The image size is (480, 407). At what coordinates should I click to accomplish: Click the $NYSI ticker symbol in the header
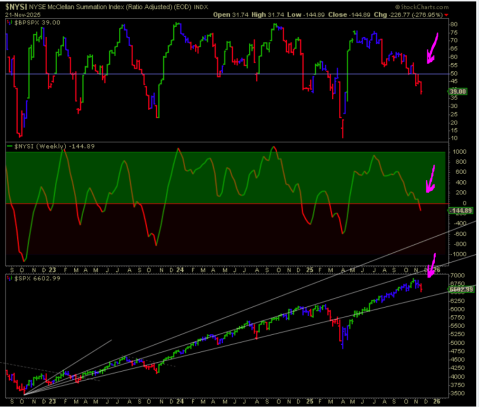point(16,7)
